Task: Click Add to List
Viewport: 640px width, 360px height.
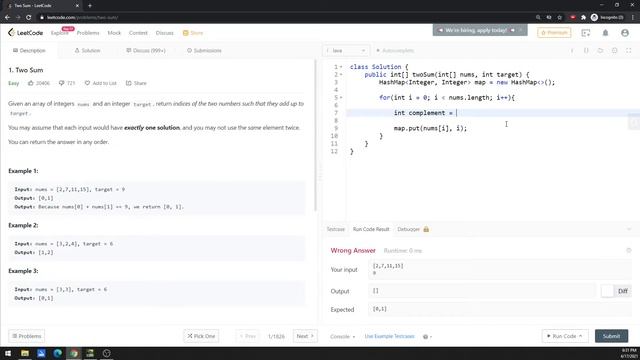Action: coord(100,83)
